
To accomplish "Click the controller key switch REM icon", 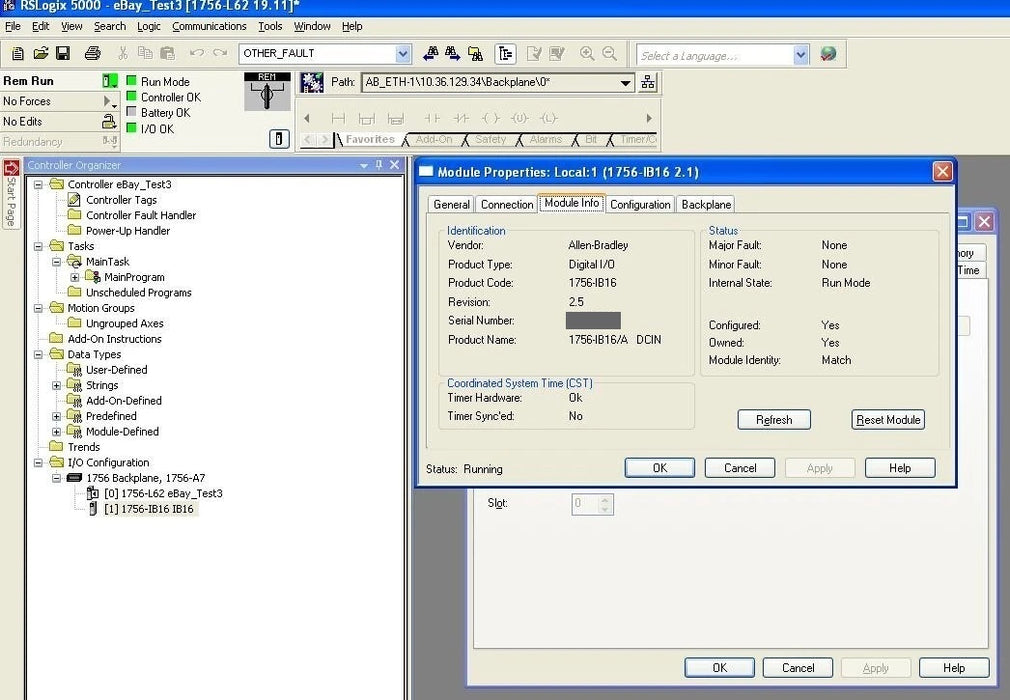I will tap(267, 91).
